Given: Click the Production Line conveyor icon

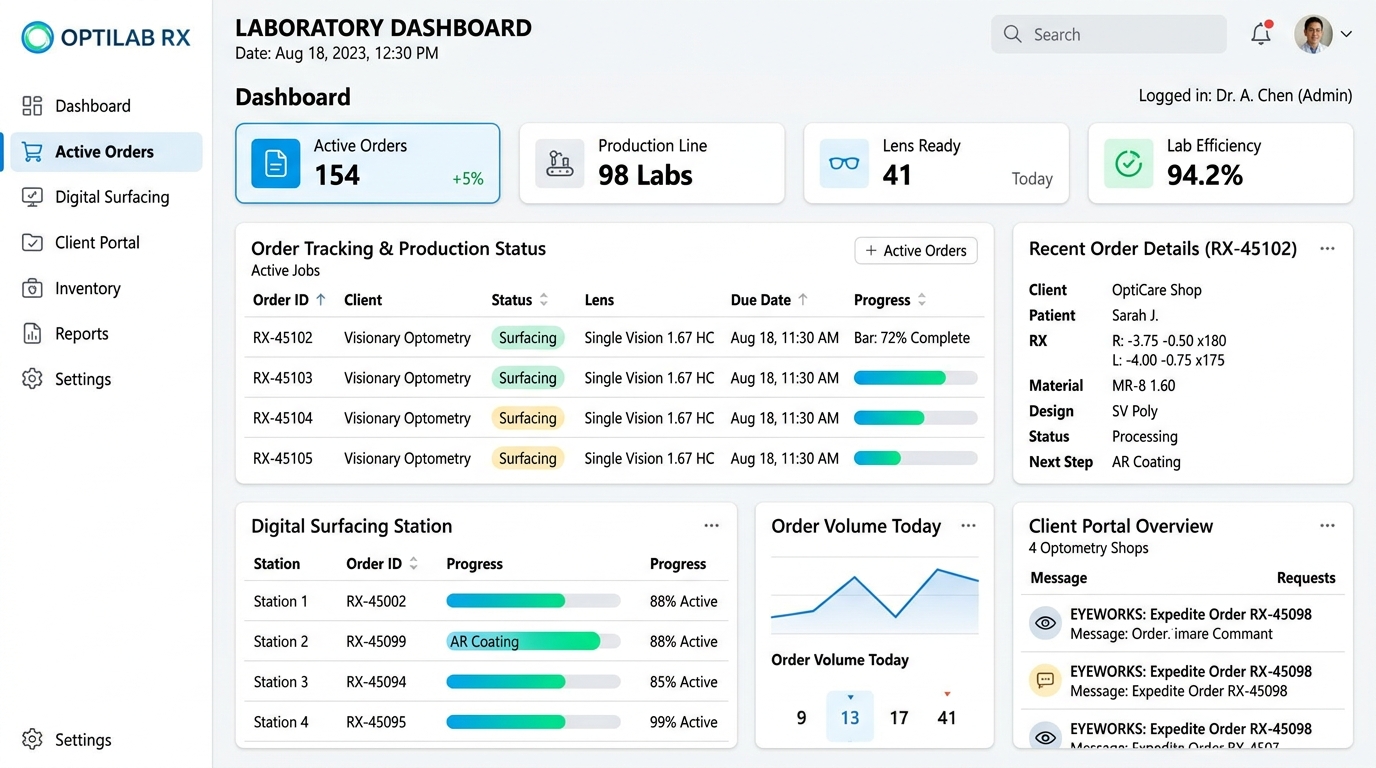Looking at the screenshot, I should coord(560,163).
